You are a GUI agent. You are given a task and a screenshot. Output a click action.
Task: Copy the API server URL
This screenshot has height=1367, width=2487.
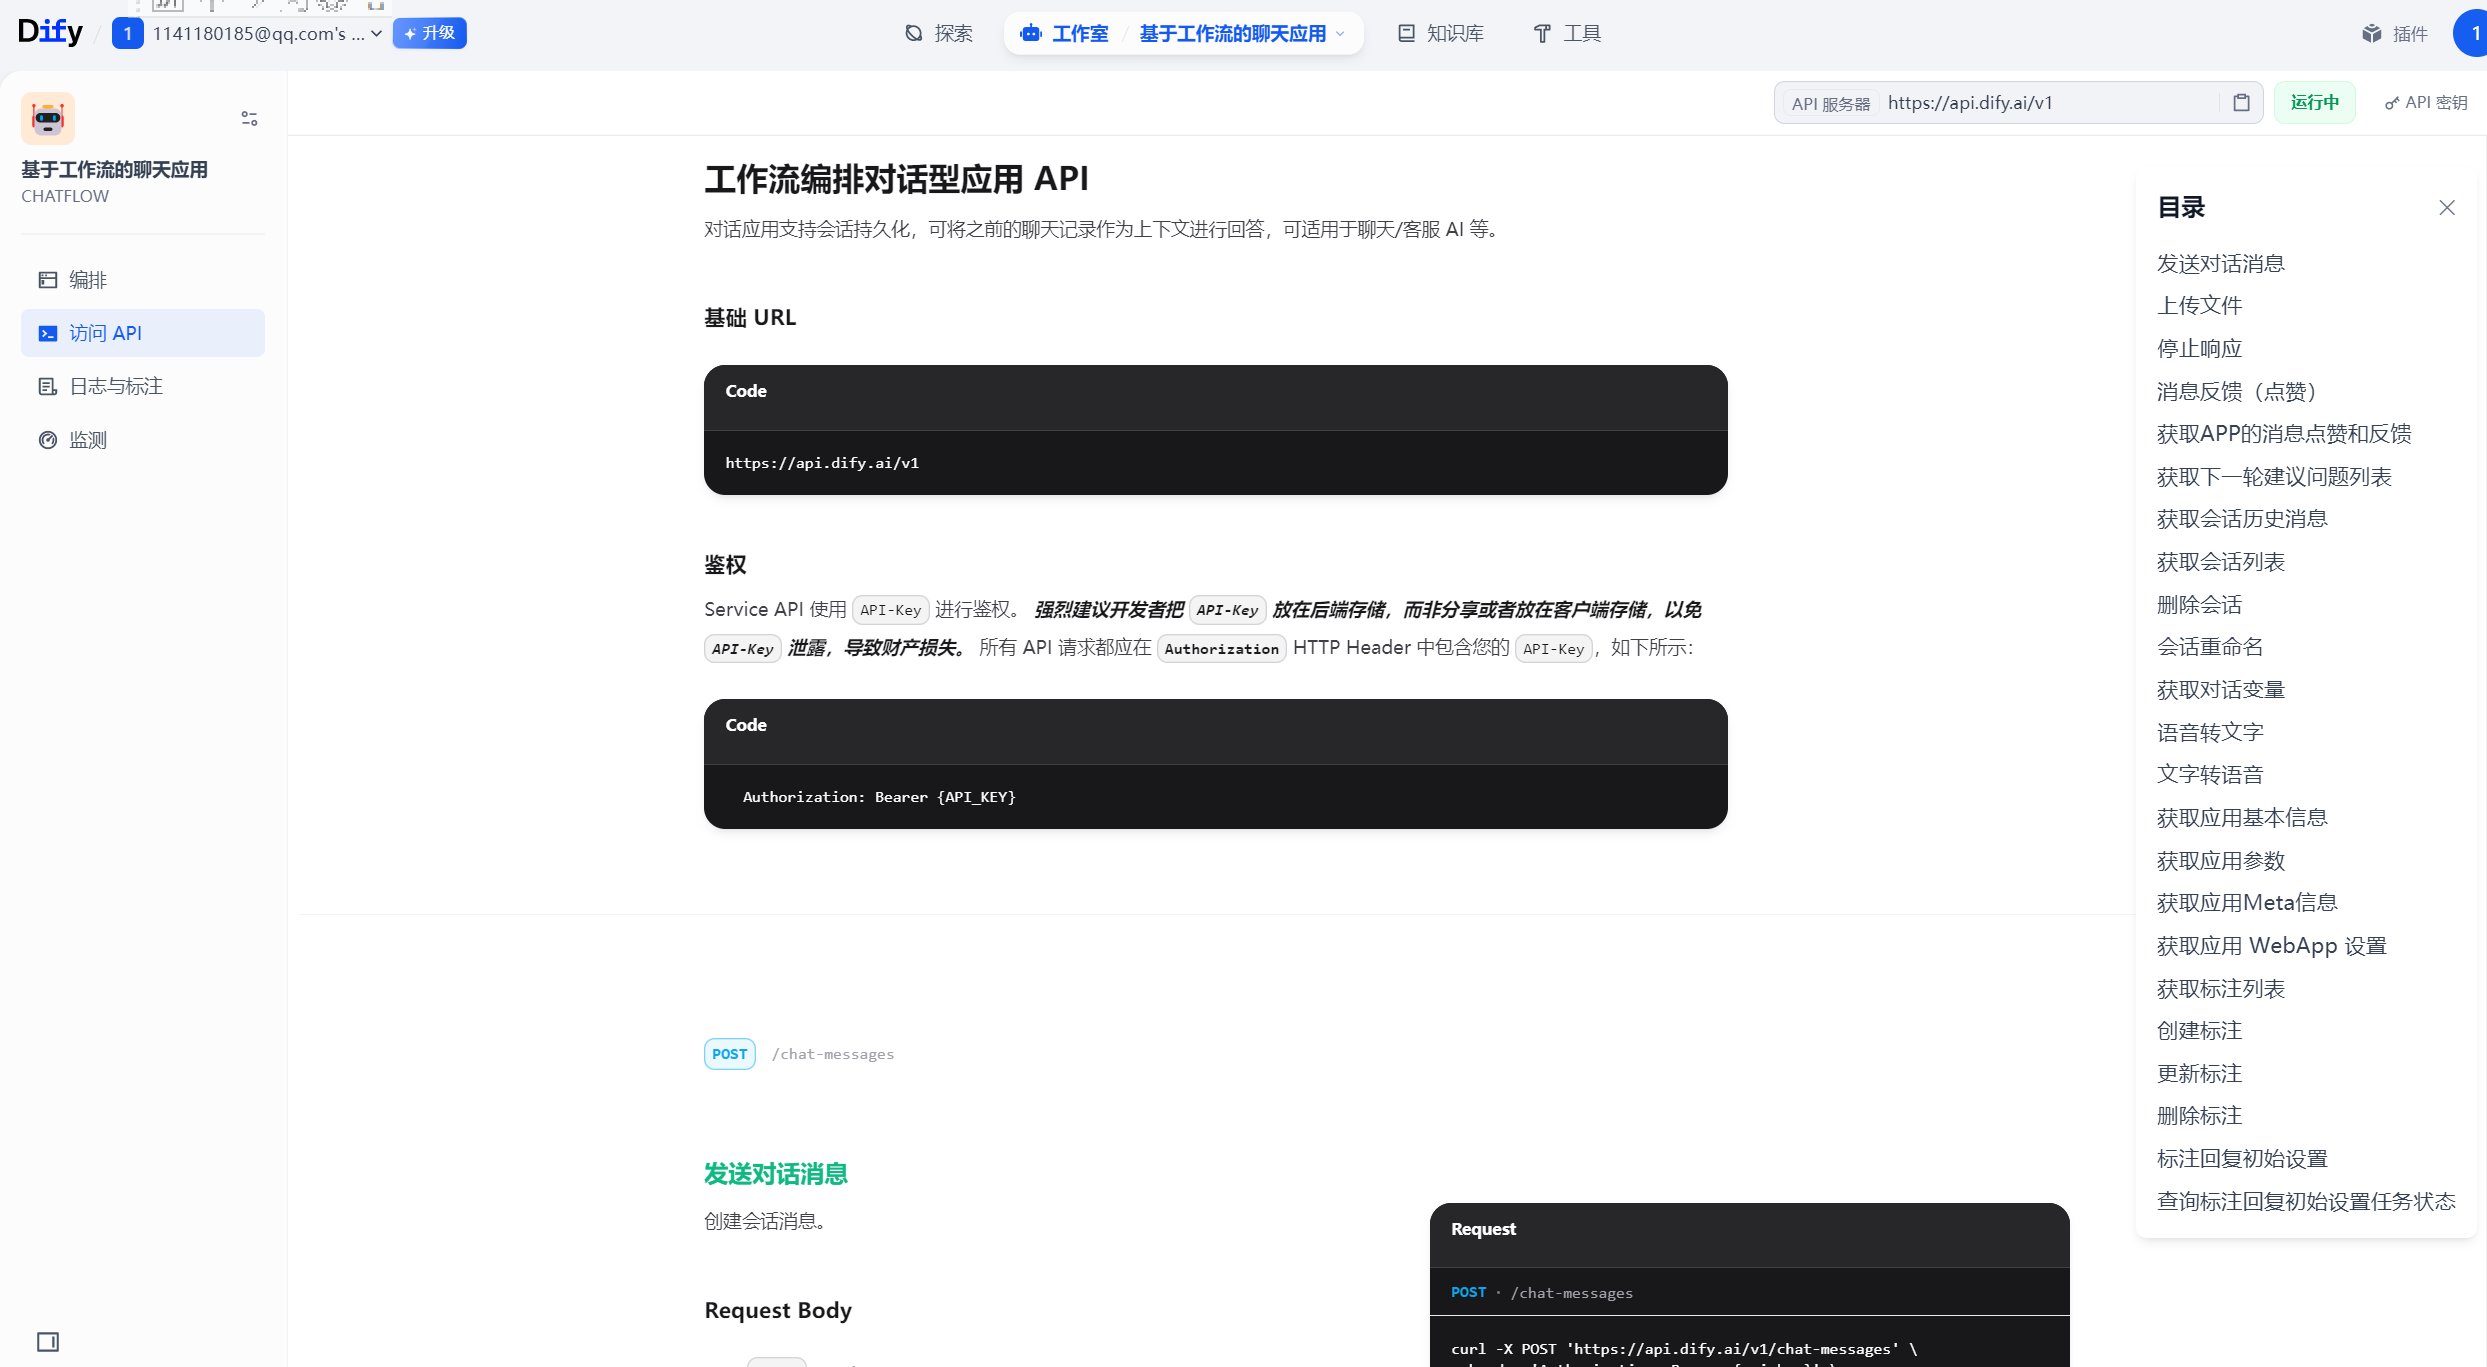[2241, 103]
